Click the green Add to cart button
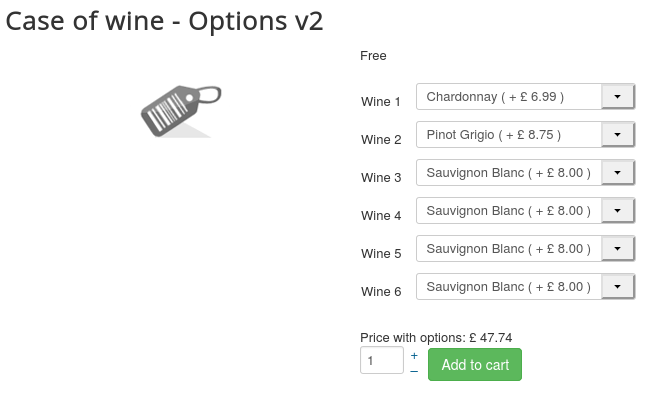The width and height of the screenshot is (645, 399). pyautogui.click(x=475, y=364)
